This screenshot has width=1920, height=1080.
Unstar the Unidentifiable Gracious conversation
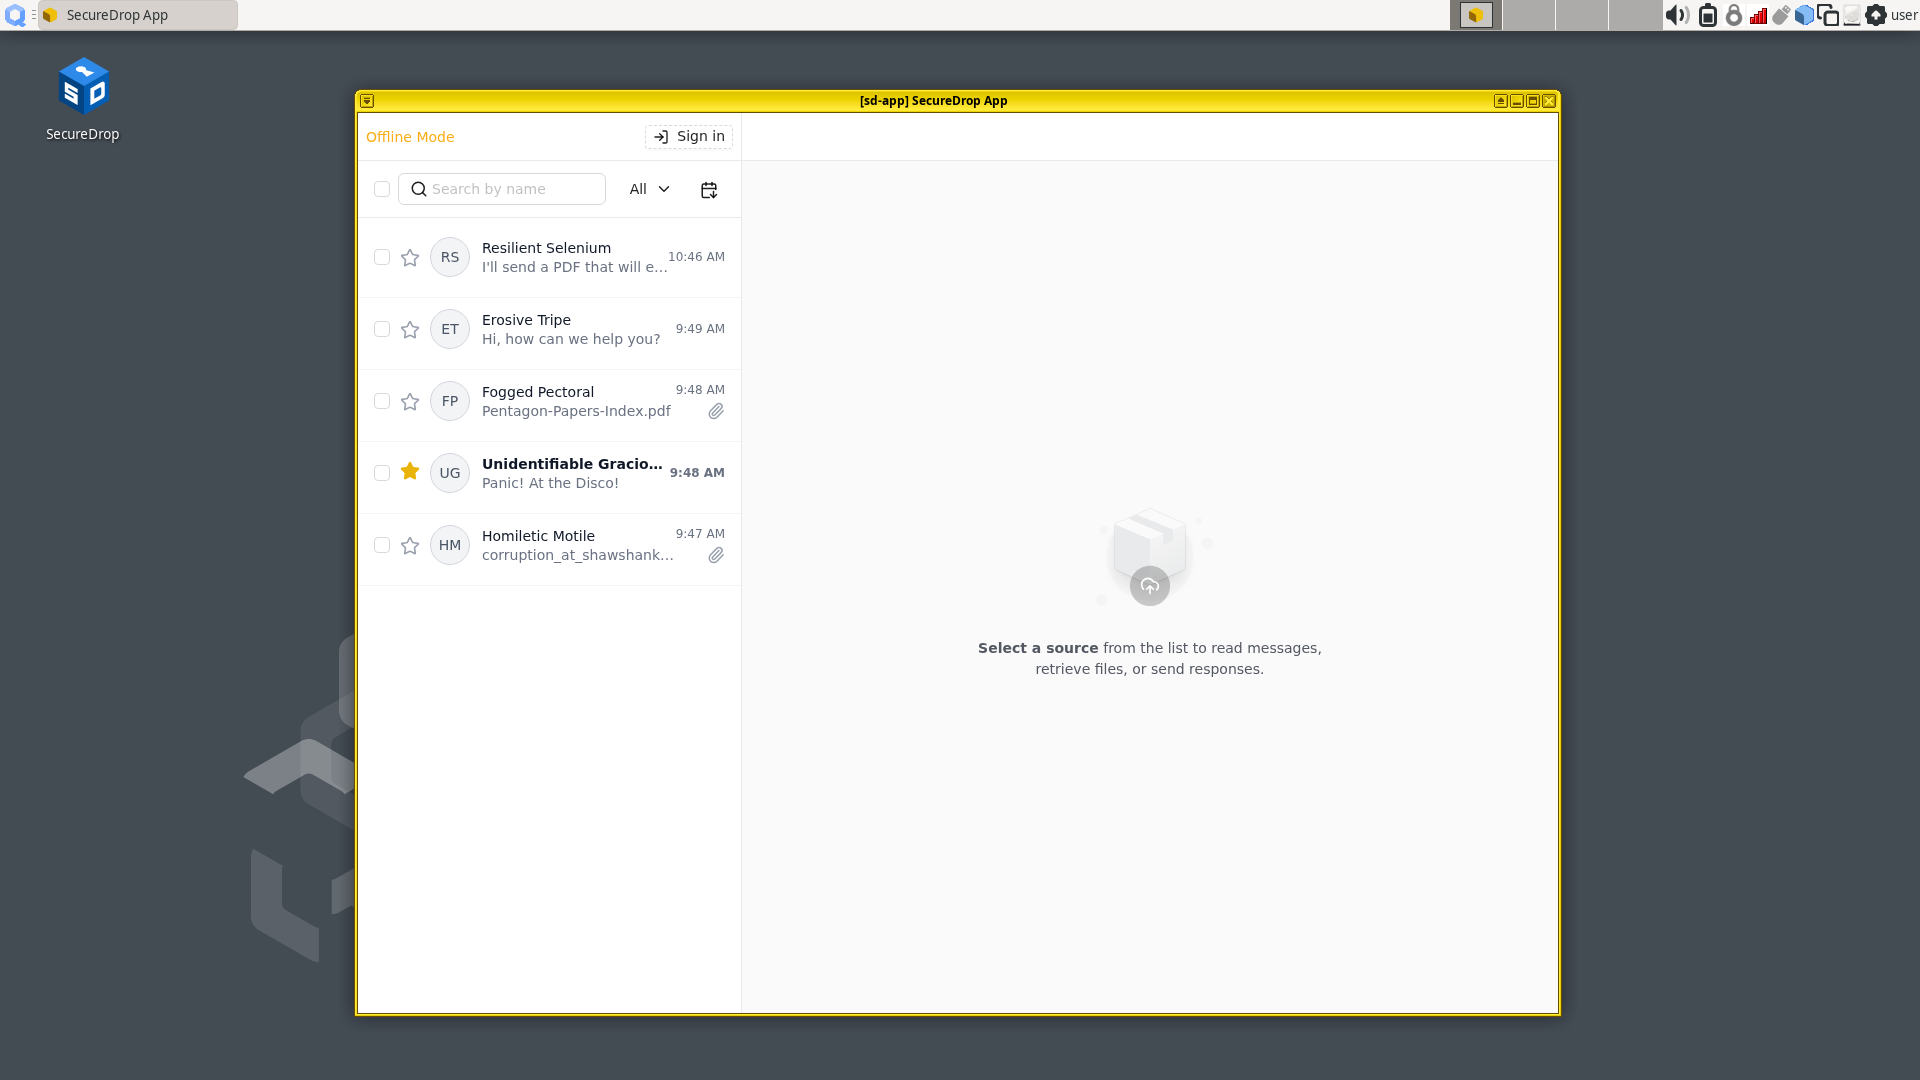pos(409,472)
